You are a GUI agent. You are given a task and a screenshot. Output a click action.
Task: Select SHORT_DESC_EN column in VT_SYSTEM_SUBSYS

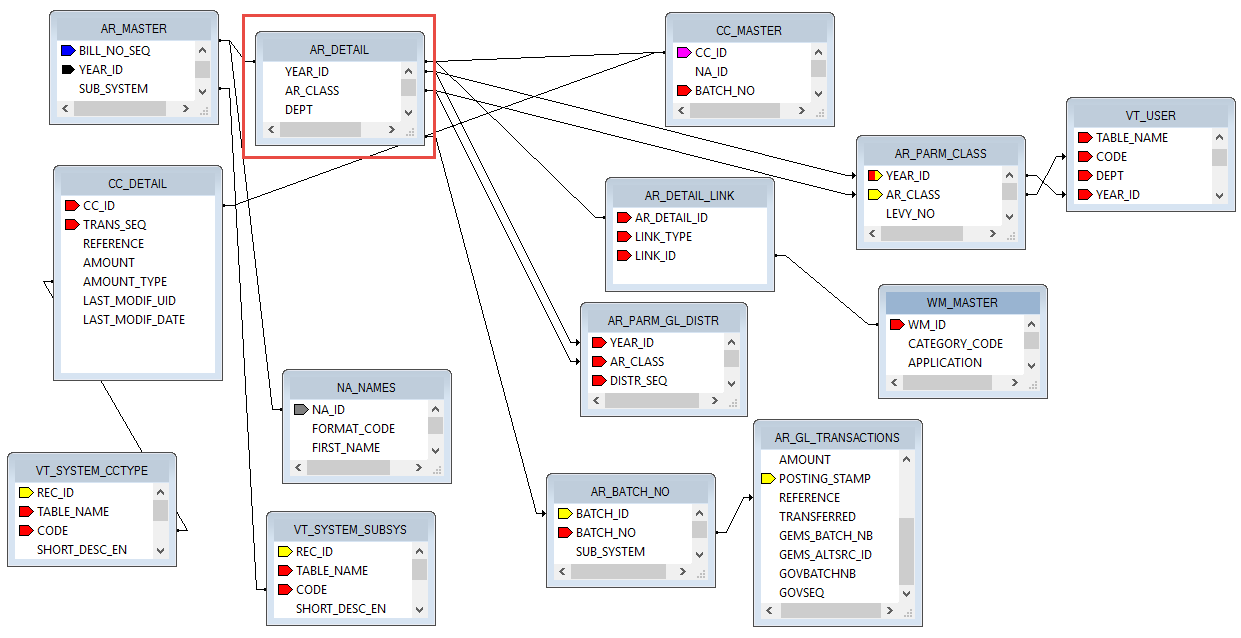coord(340,609)
